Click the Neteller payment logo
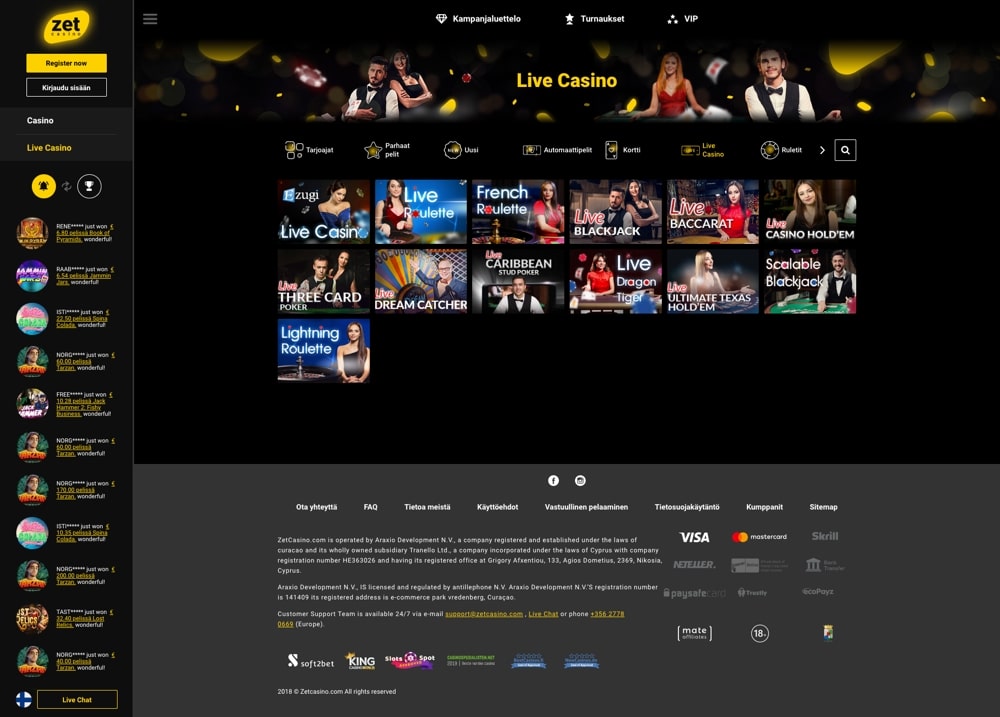 click(x=695, y=565)
